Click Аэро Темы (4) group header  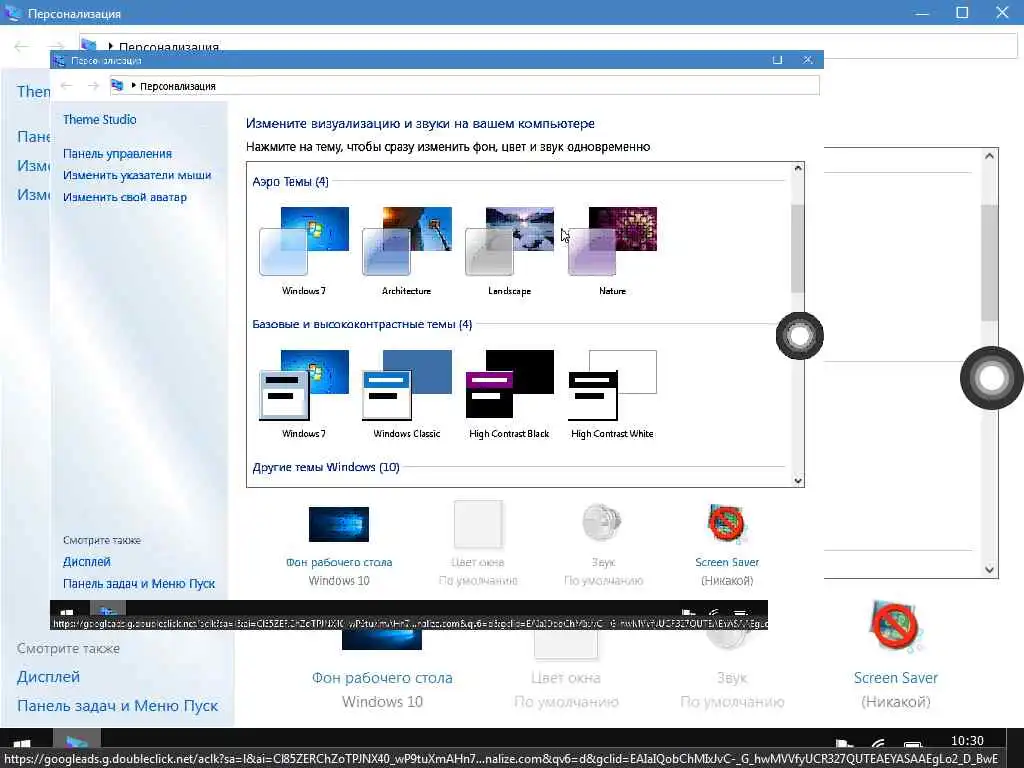(291, 182)
